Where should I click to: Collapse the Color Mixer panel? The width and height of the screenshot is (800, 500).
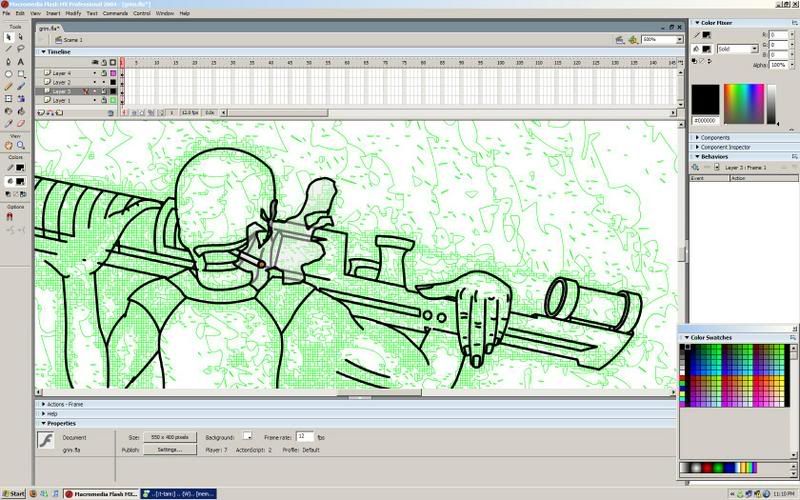[697, 23]
